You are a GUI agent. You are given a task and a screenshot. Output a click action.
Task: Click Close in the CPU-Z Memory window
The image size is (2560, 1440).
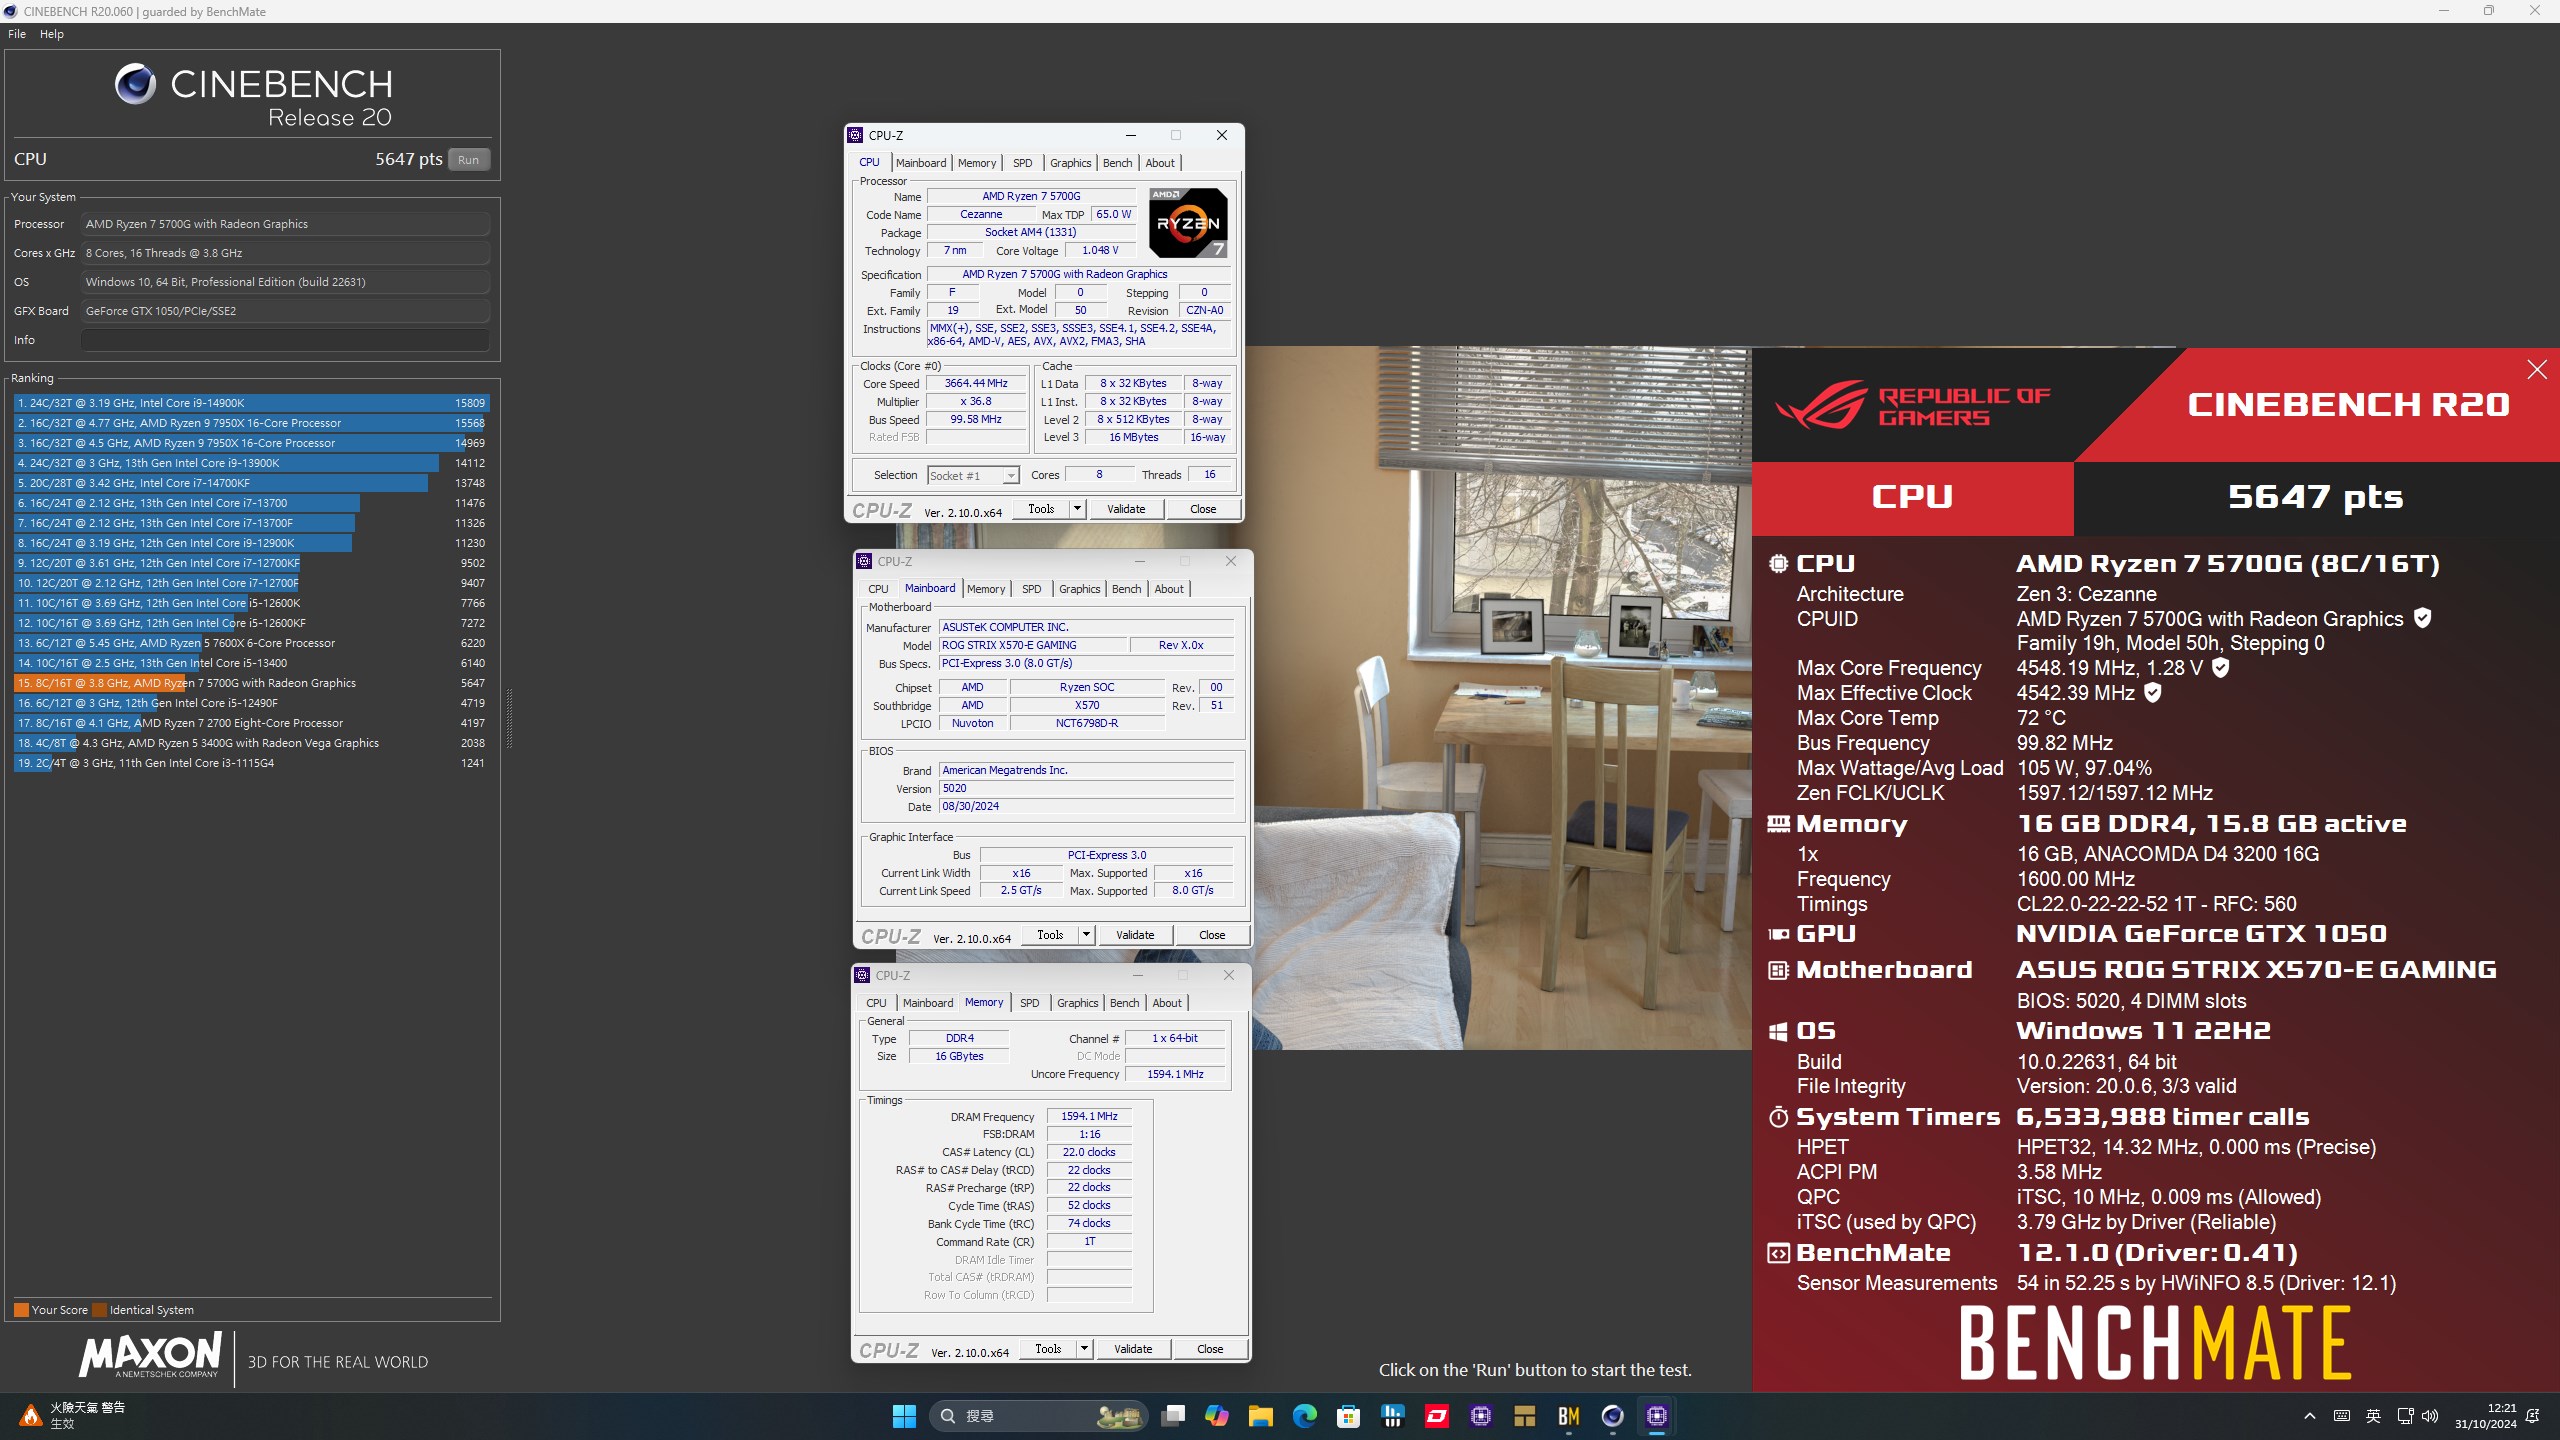click(1210, 1349)
